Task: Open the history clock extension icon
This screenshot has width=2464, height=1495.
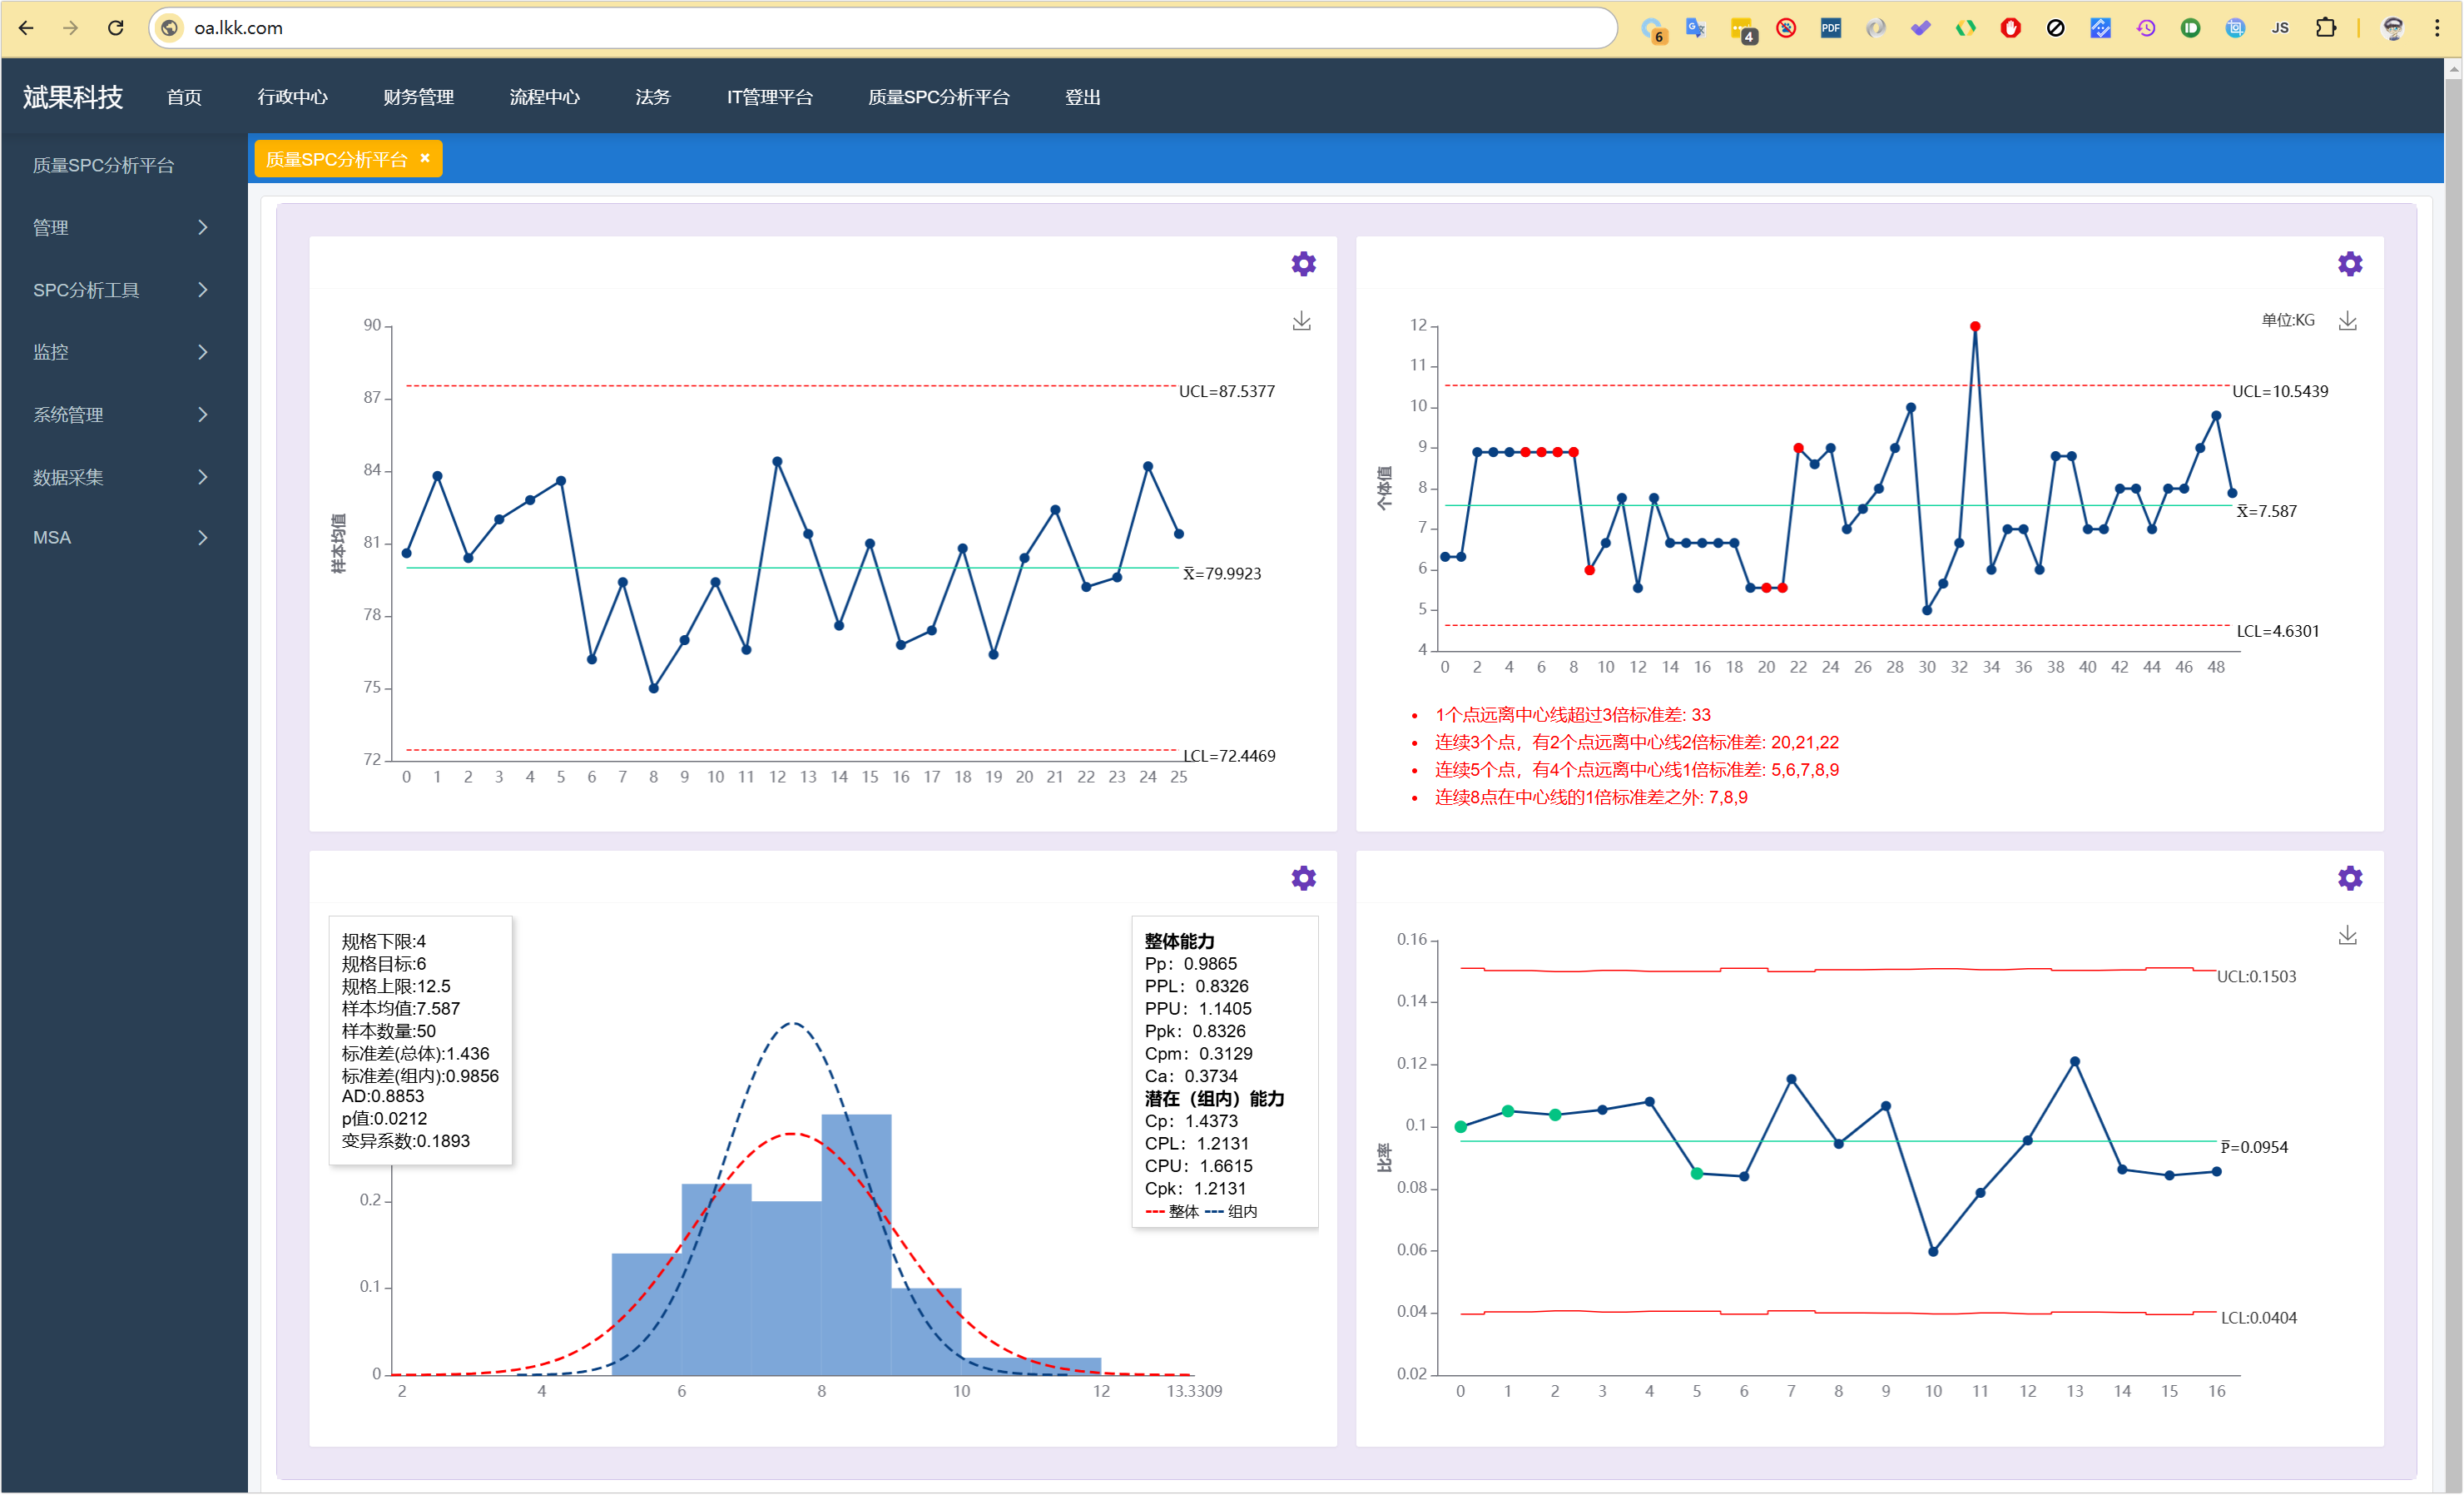Action: coord(2145,28)
